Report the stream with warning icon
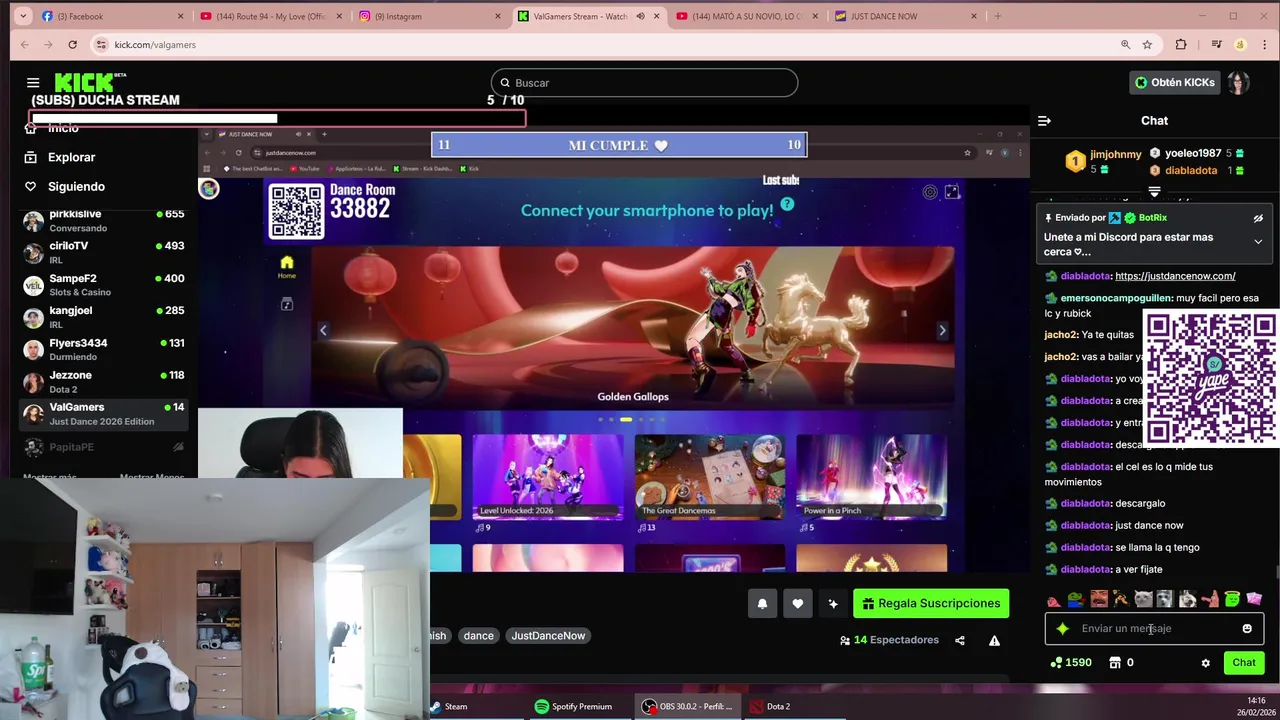The image size is (1280, 720). 994,641
